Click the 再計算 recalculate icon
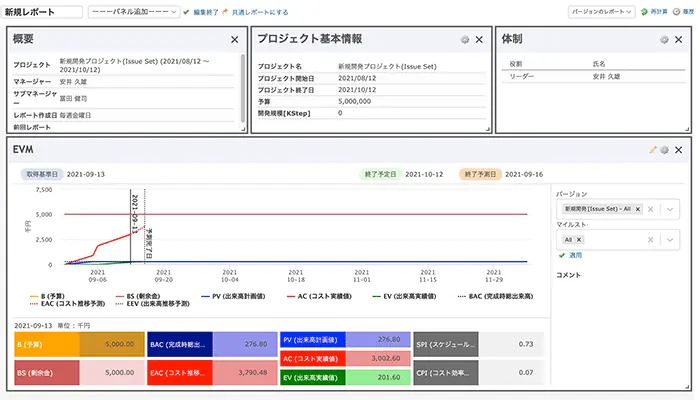Viewport: 700px width, 400px height. click(x=644, y=12)
